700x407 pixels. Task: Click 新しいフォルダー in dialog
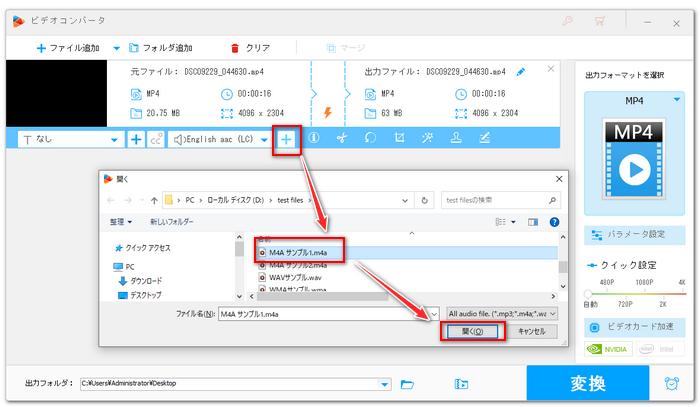pos(172,222)
